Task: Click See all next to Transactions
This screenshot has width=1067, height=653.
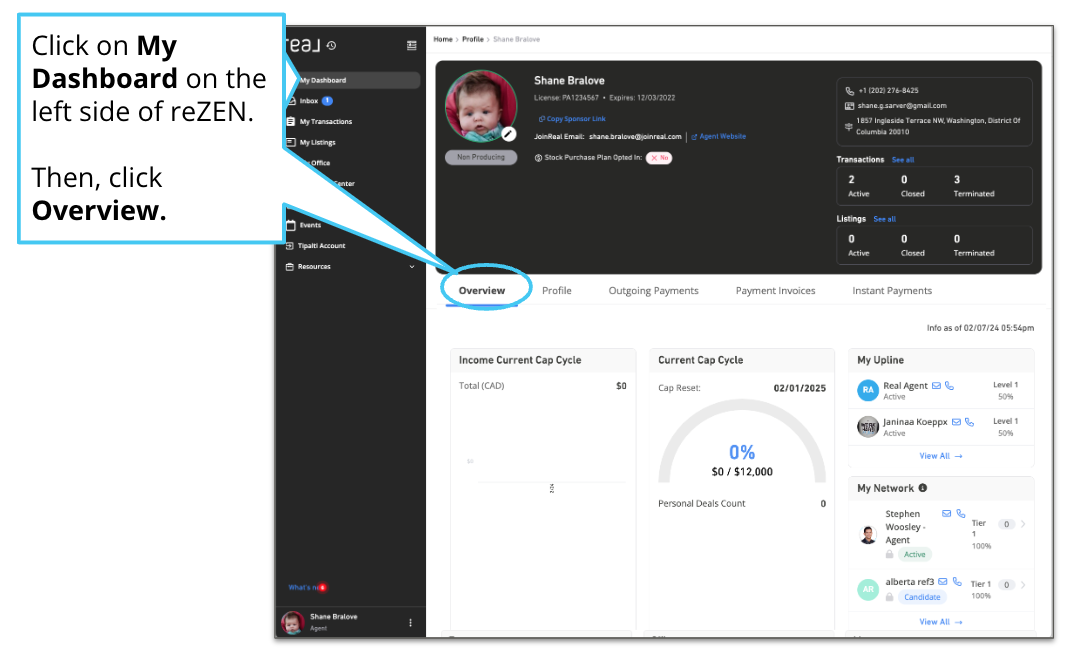Action: [x=902, y=160]
